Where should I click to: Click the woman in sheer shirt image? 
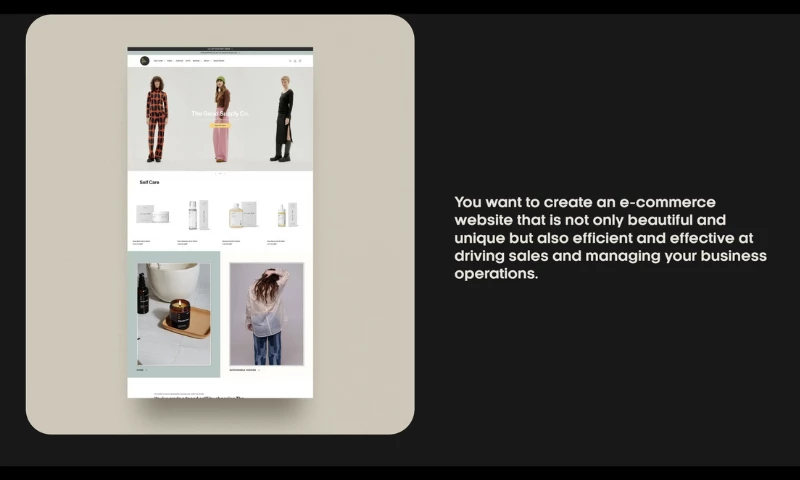pos(266,314)
